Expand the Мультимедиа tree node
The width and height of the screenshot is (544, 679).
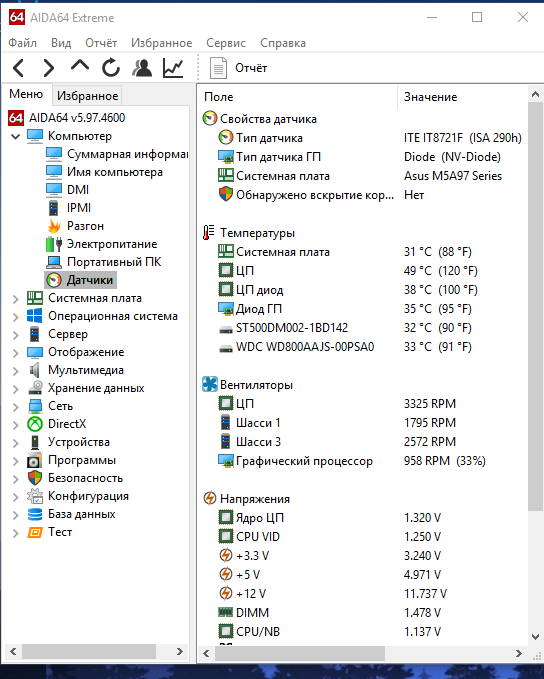click(x=16, y=371)
